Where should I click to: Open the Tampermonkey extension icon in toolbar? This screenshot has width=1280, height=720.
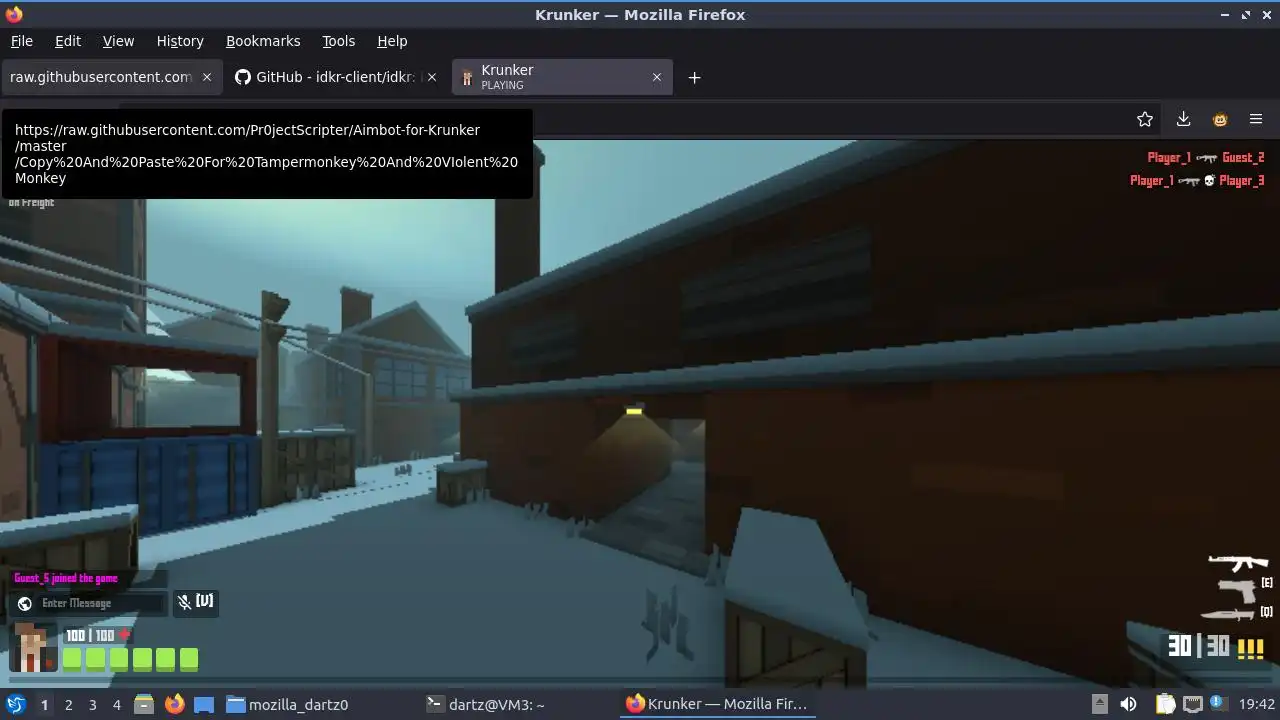pyautogui.click(x=1220, y=119)
